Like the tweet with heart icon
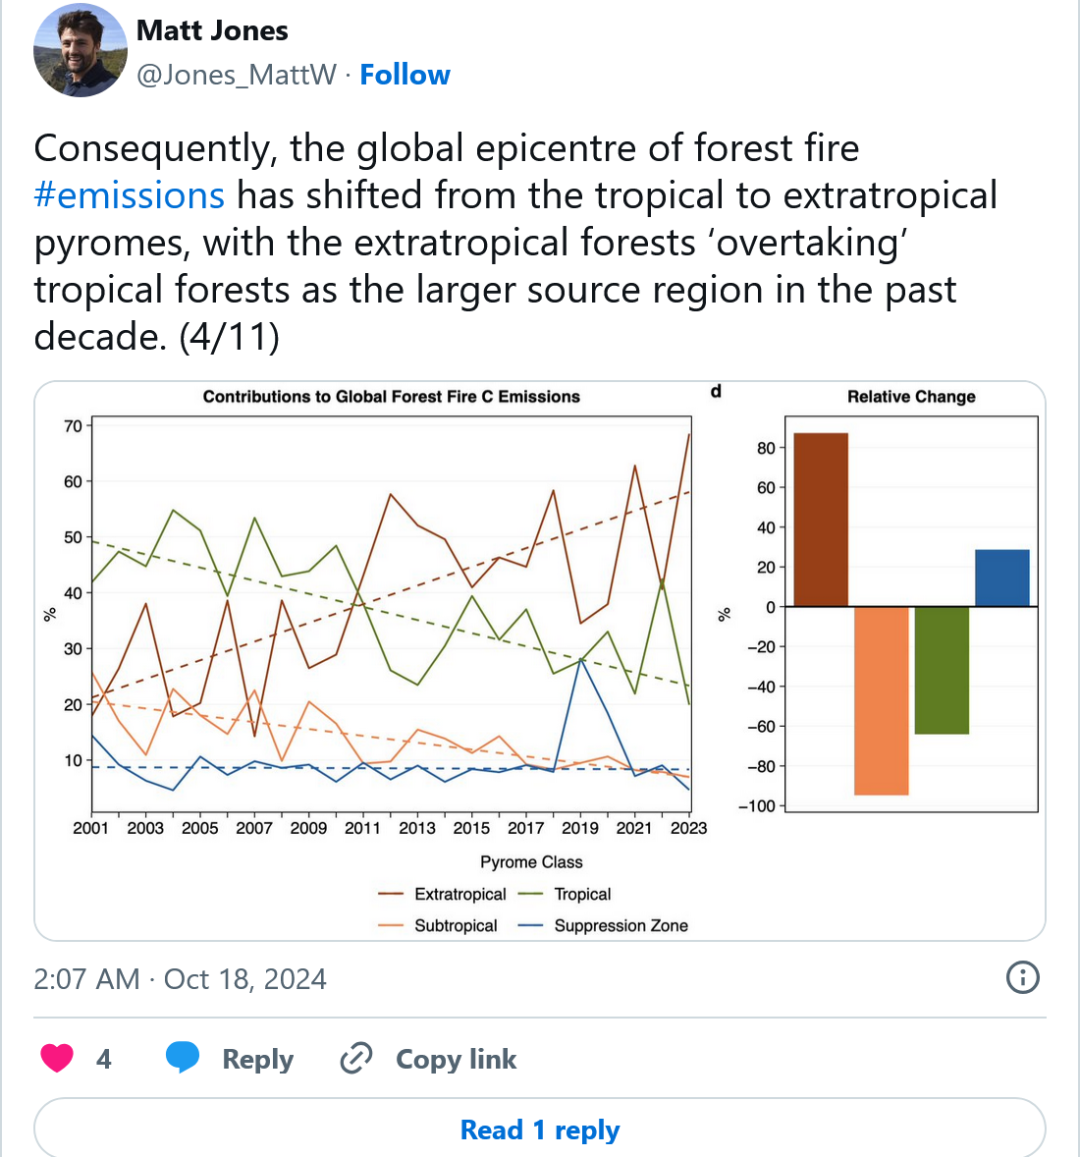1080x1157 pixels. click(x=57, y=1058)
